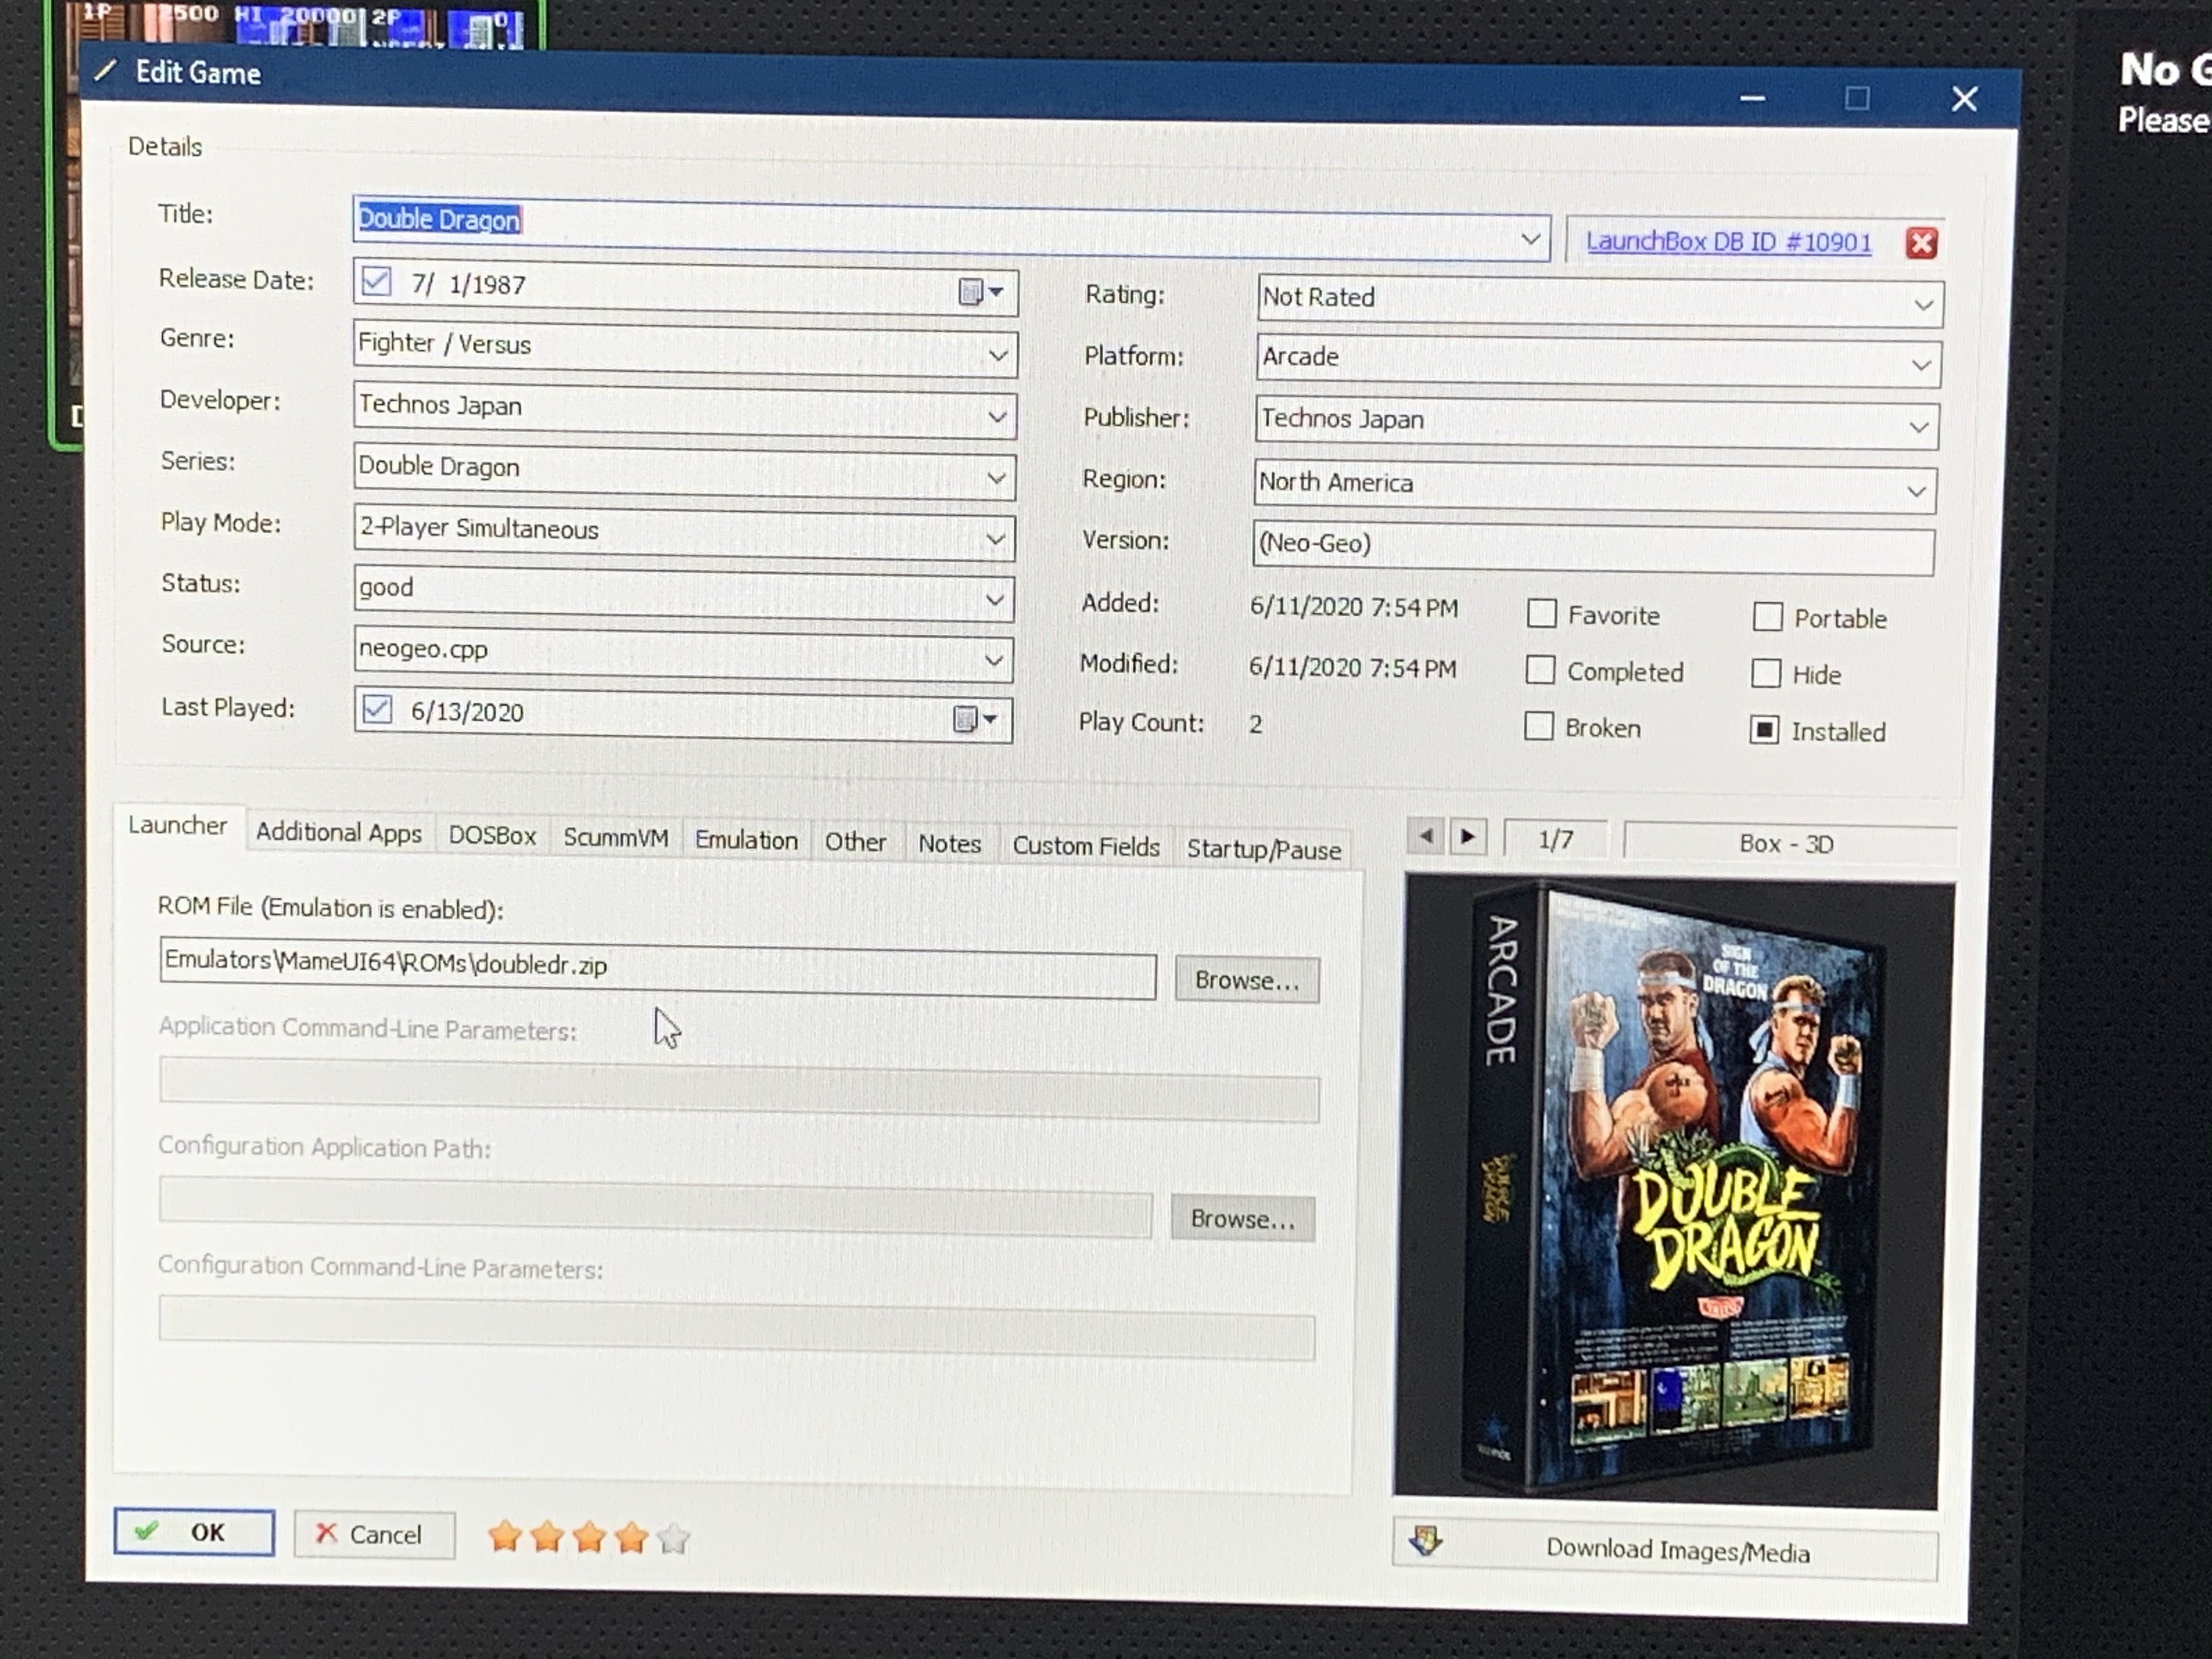2212x1659 pixels.
Task: Expand the Series dropdown
Action: [x=996, y=478]
